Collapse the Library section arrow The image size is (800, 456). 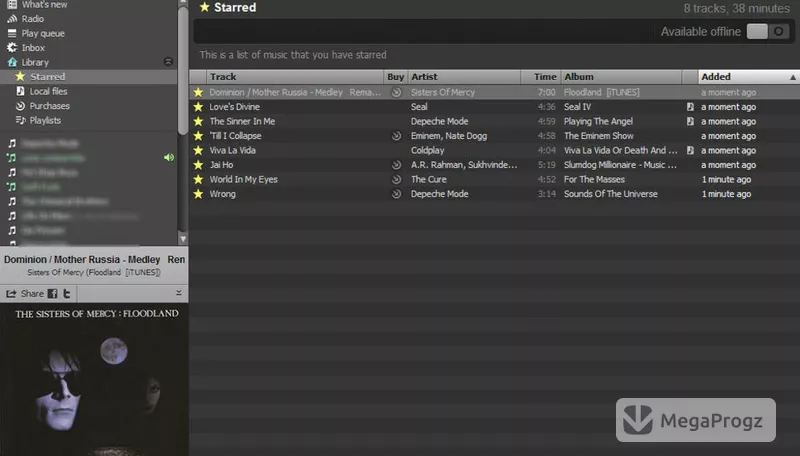pyautogui.click(x=168, y=62)
